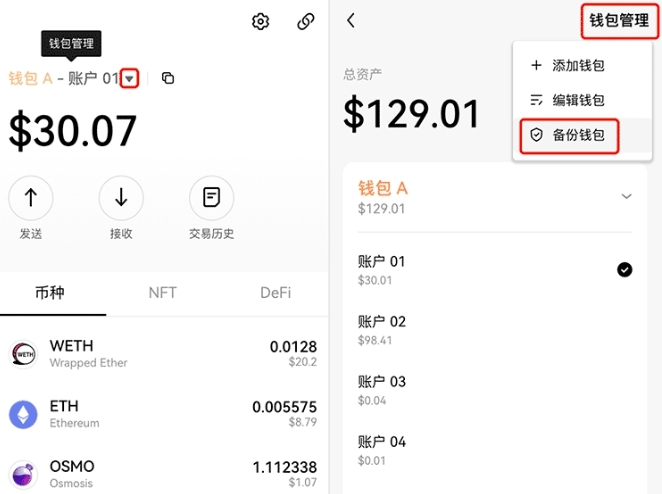Tap the Send up-arrow icon

tap(31, 198)
